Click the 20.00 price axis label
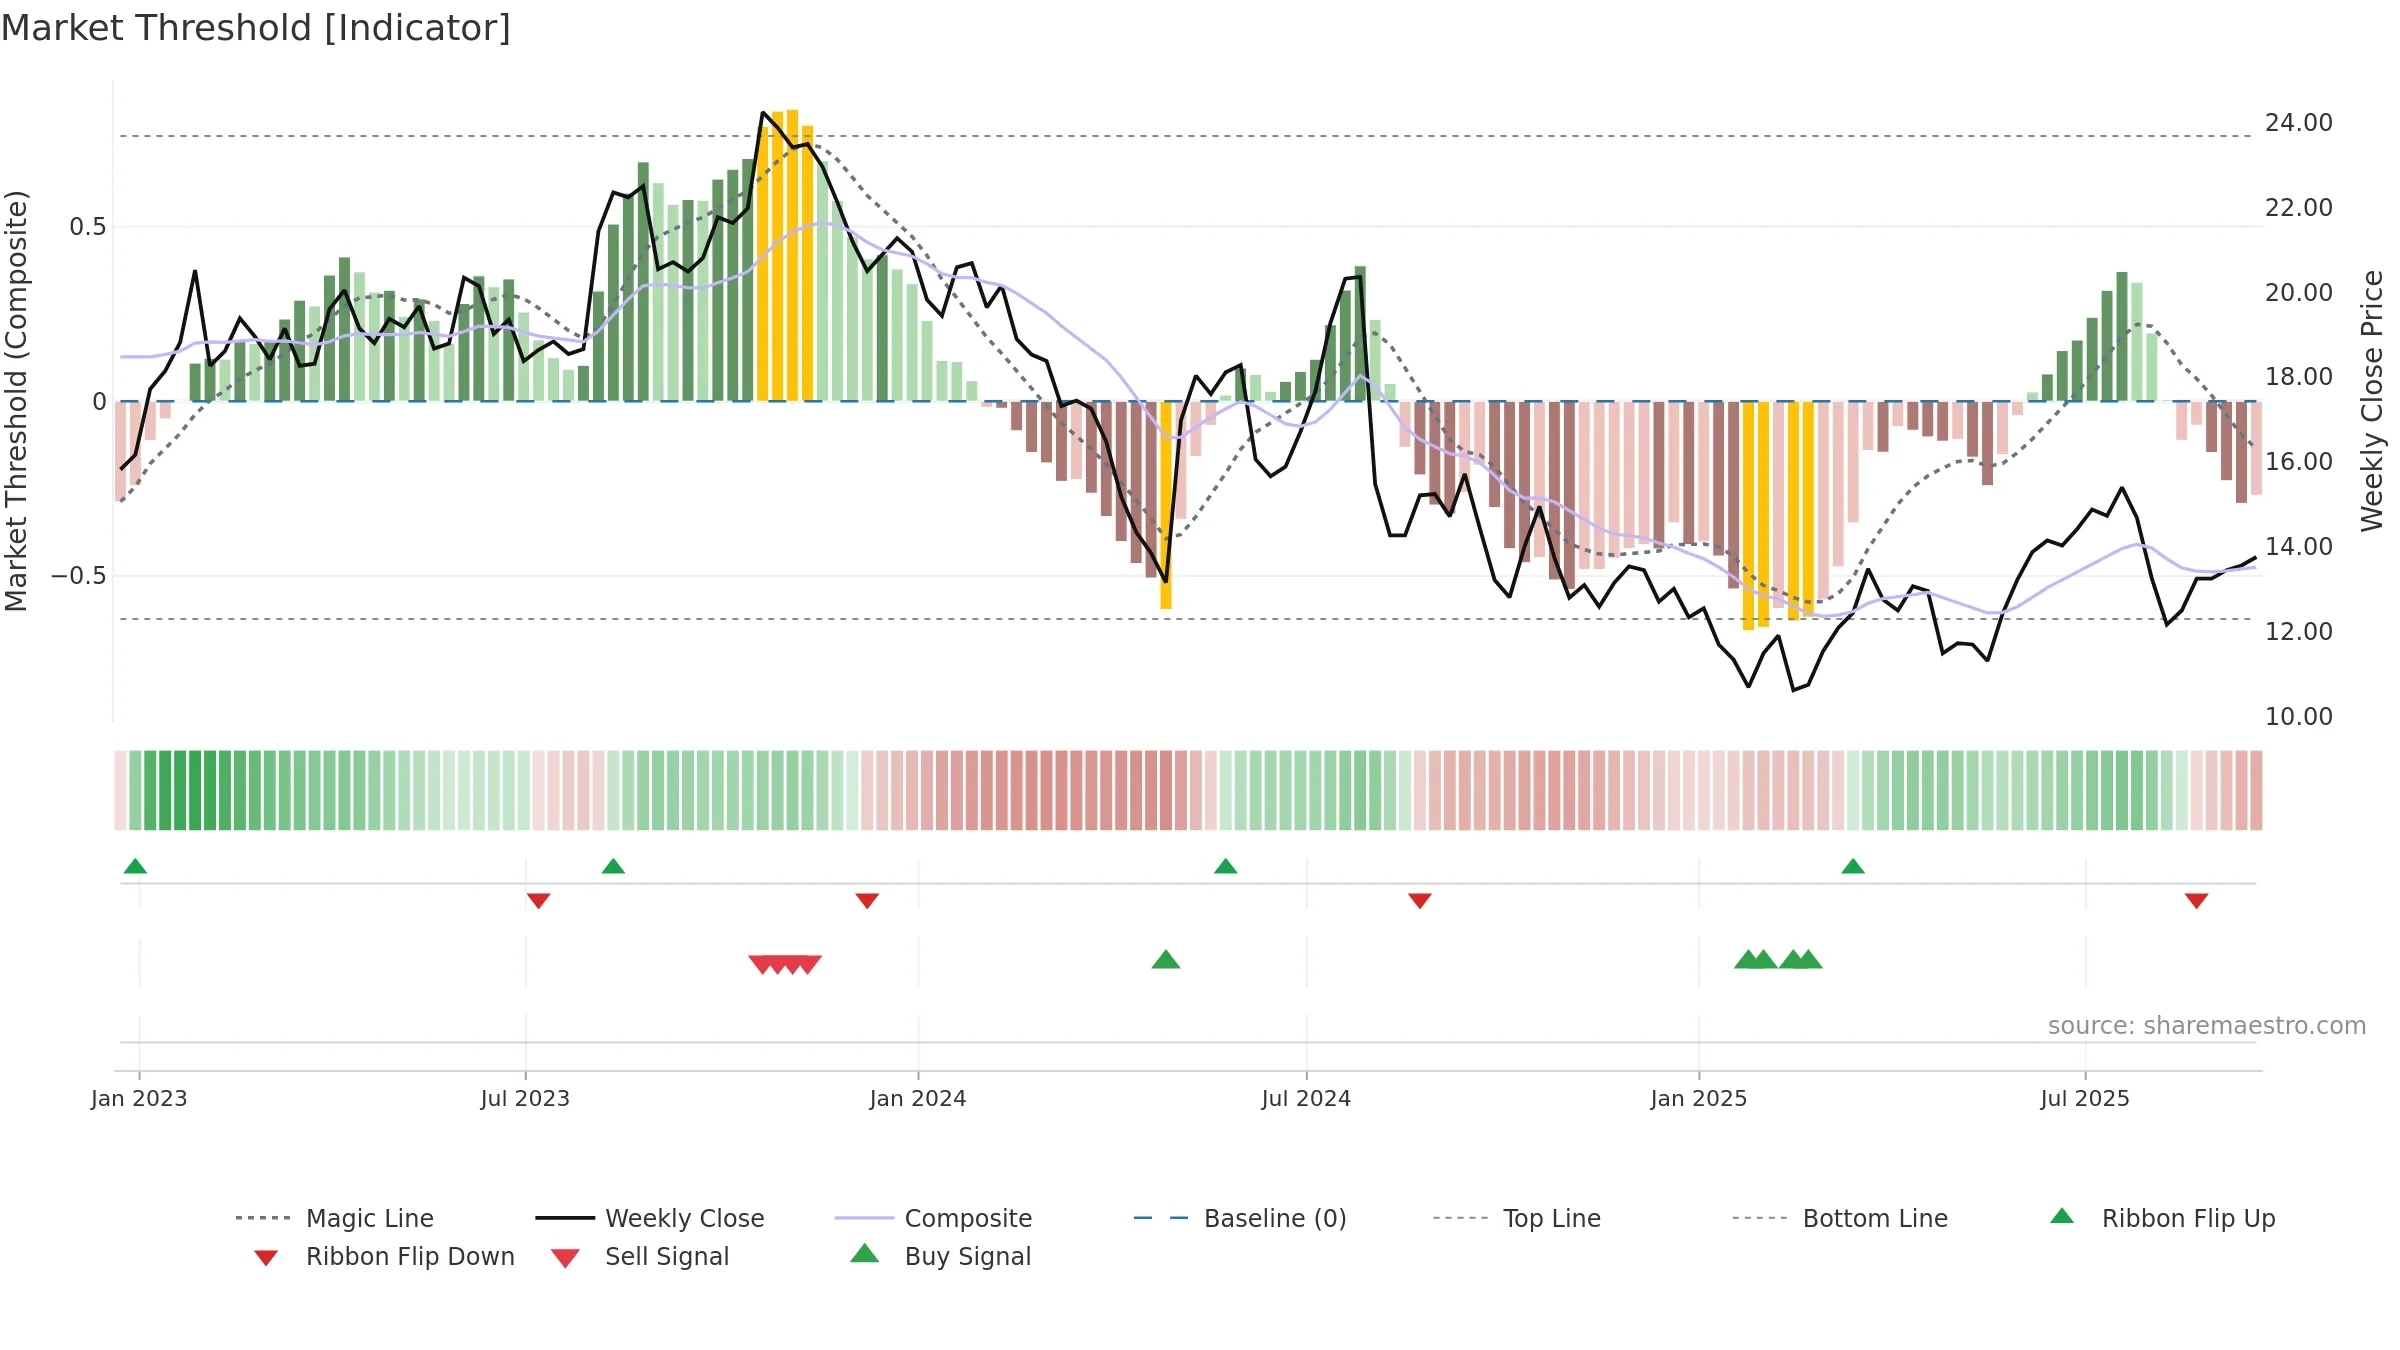Screen dimensions: 2400x1350 2299,293
